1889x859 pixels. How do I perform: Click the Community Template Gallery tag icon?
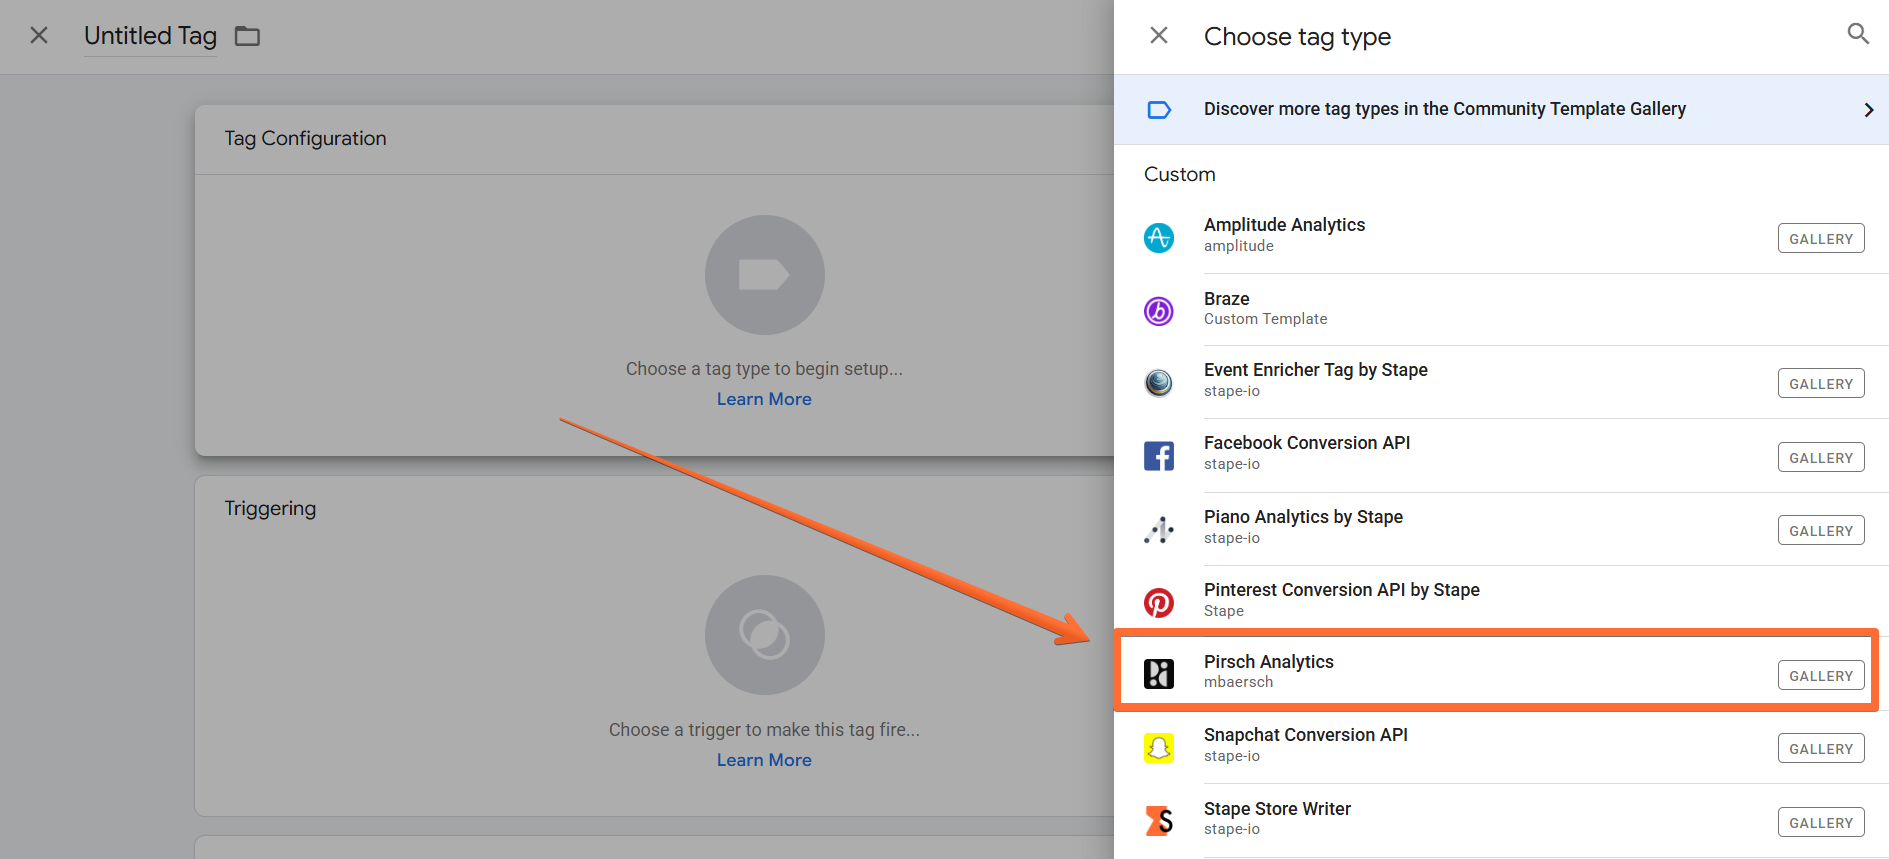tap(1159, 110)
